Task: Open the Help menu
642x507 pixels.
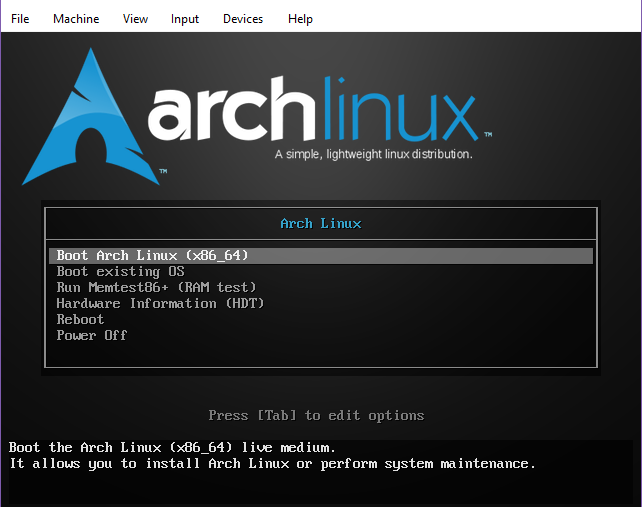Action: [300, 19]
